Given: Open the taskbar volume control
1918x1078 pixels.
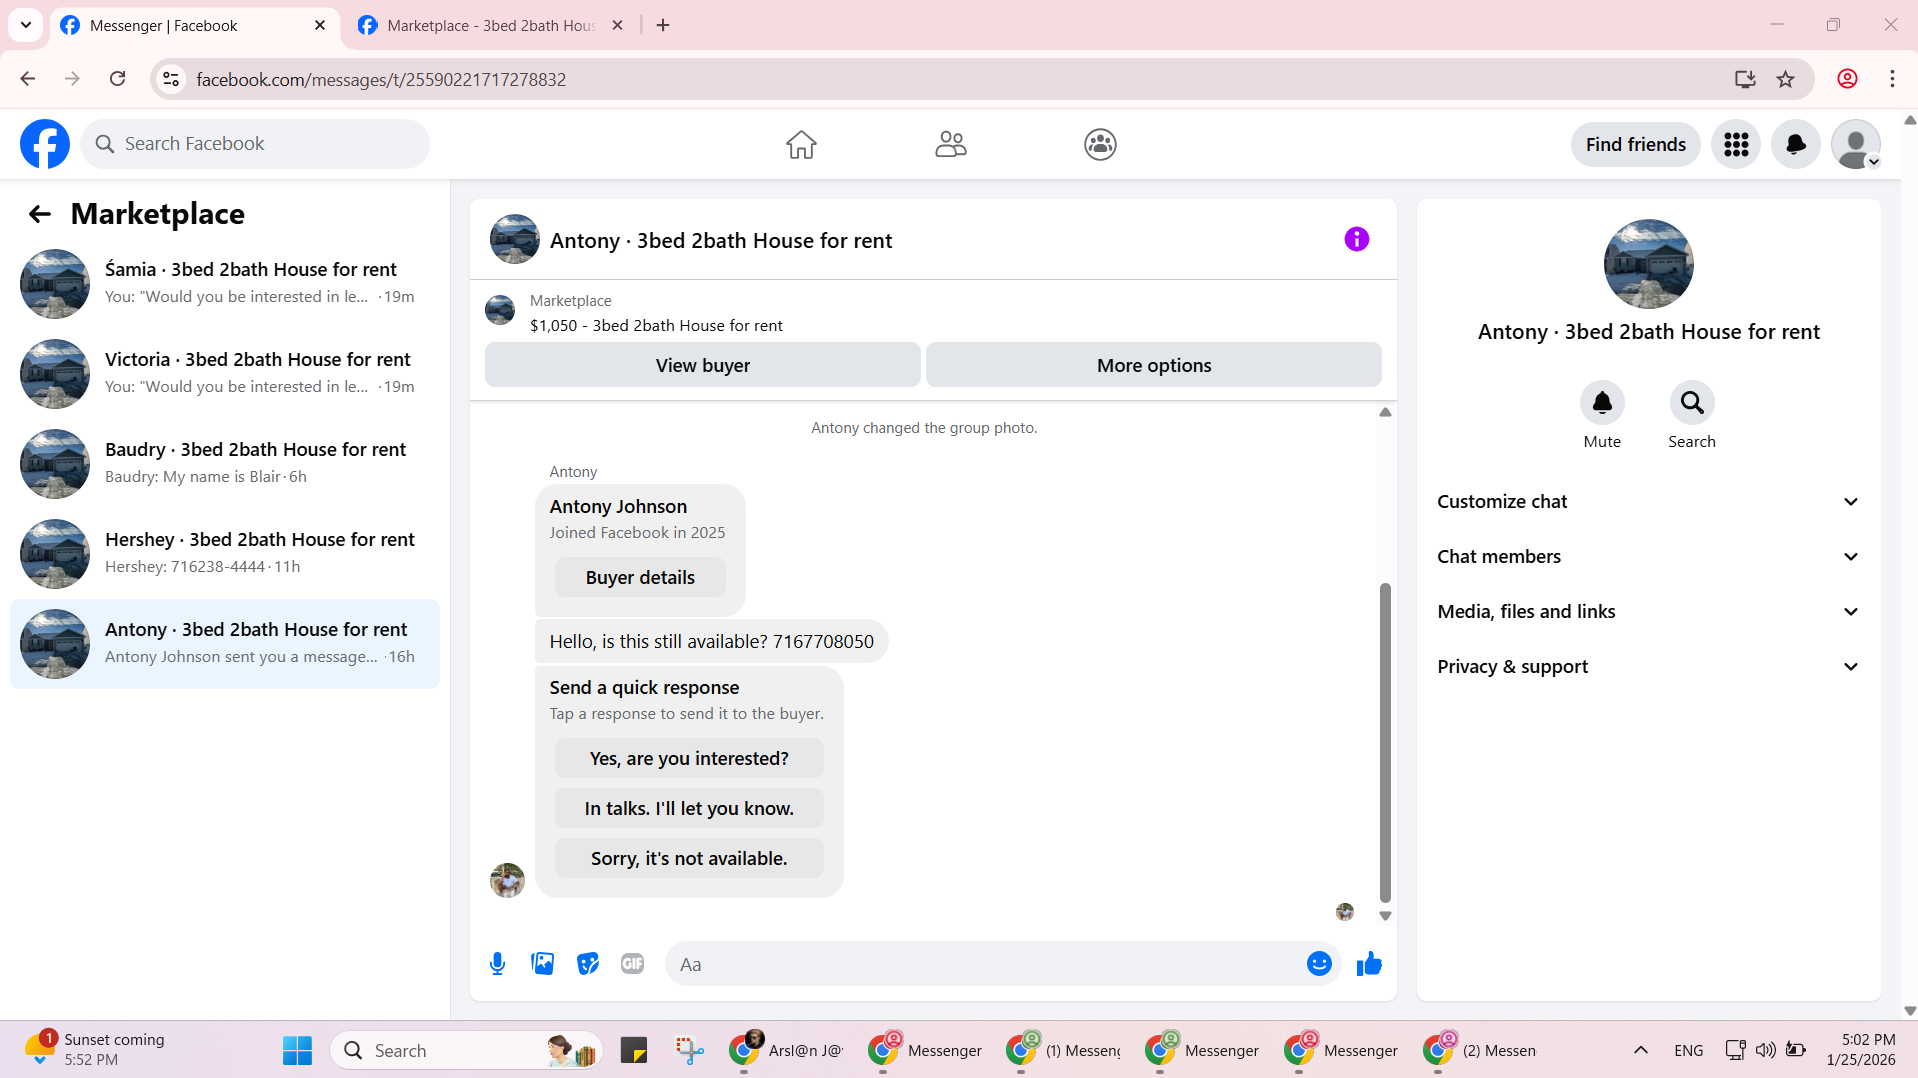Looking at the screenshot, I should tap(1766, 1050).
